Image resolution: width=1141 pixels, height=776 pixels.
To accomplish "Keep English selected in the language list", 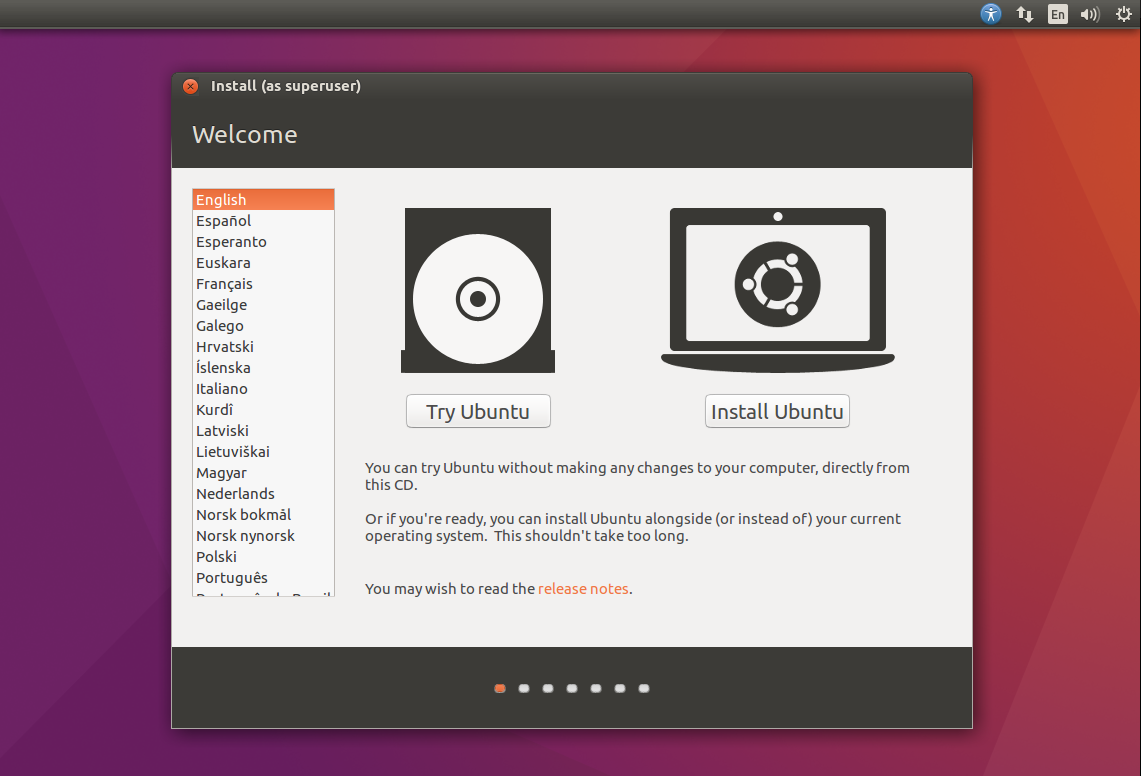I will (x=263, y=199).
